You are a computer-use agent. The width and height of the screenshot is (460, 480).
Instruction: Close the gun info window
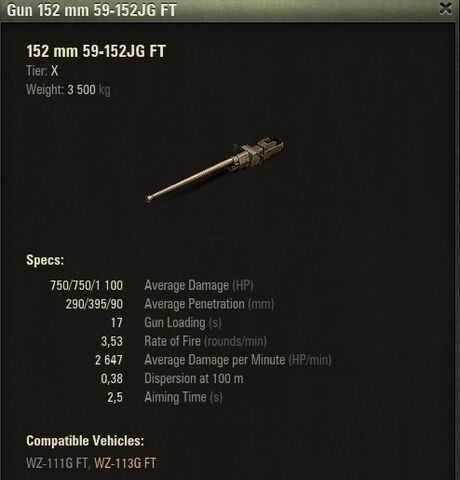tap(446, 9)
